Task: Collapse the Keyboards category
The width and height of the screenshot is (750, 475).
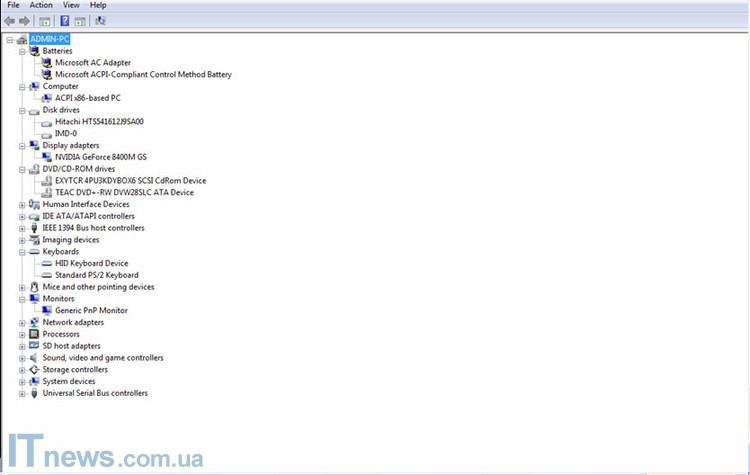Action: (x=22, y=252)
